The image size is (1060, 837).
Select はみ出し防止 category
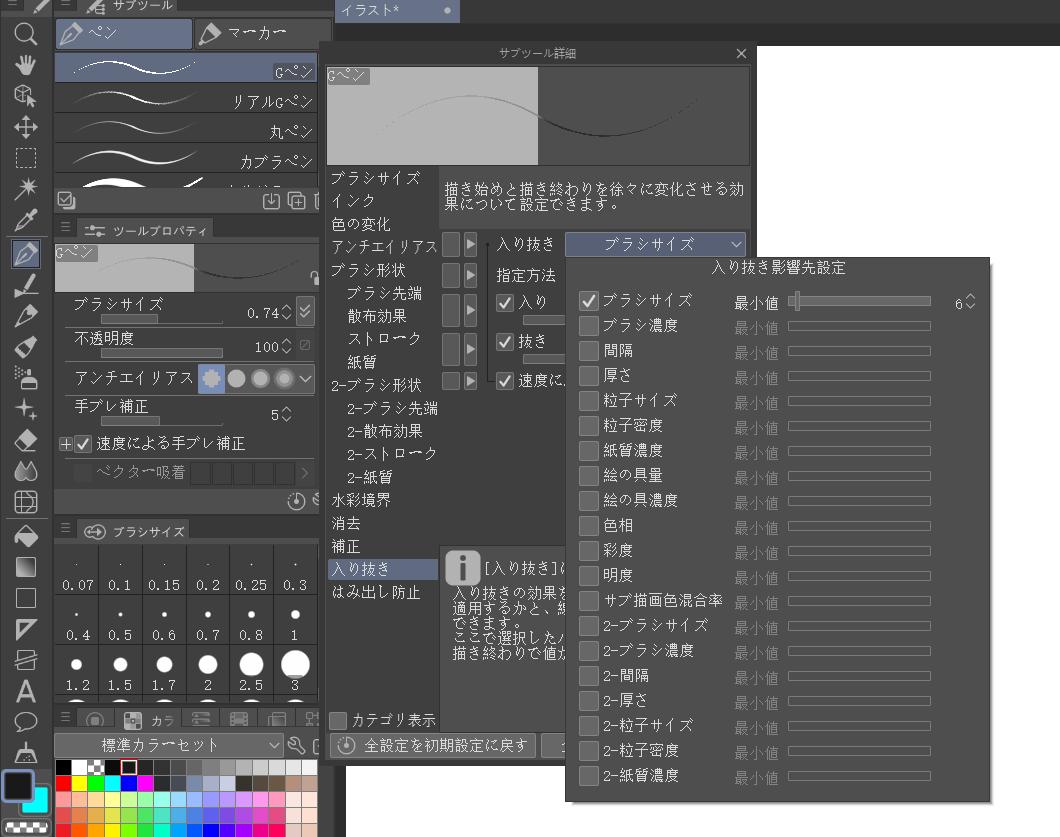pyautogui.click(x=376, y=592)
